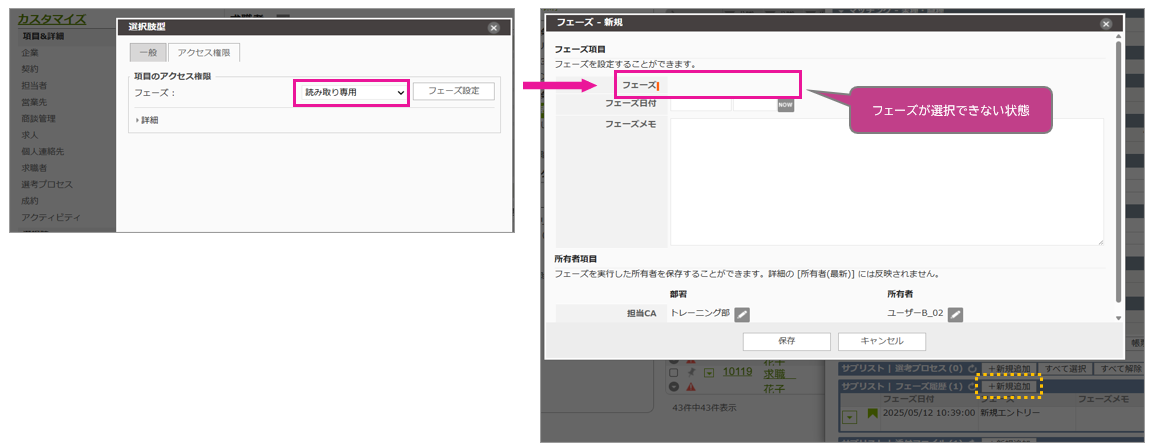Image resolution: width=1150 pixels, height=448 pixels.
Task: Click 新規追加 in the 選考プロセス sublist
Action: pyautogui.click(x=1009, y=367)
